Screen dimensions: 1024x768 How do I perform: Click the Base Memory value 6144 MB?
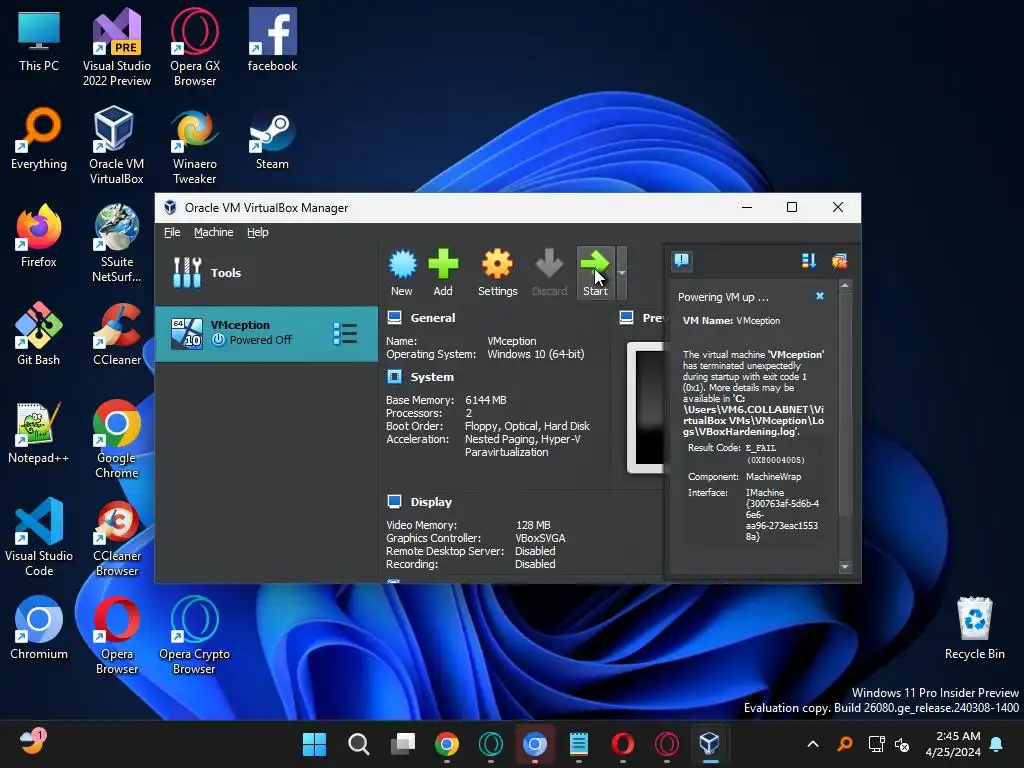tap(486, 400)
